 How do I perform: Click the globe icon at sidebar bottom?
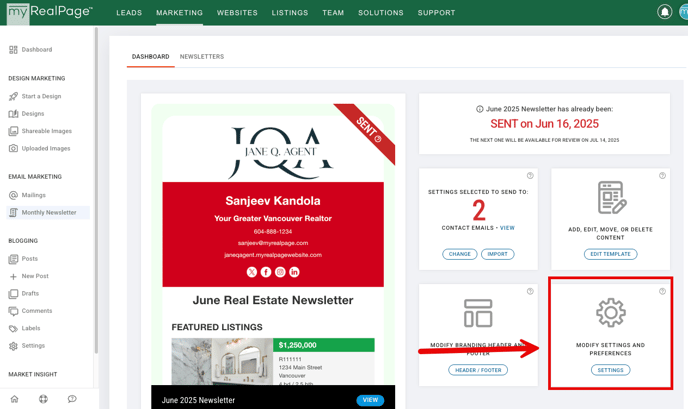(43, 399)
